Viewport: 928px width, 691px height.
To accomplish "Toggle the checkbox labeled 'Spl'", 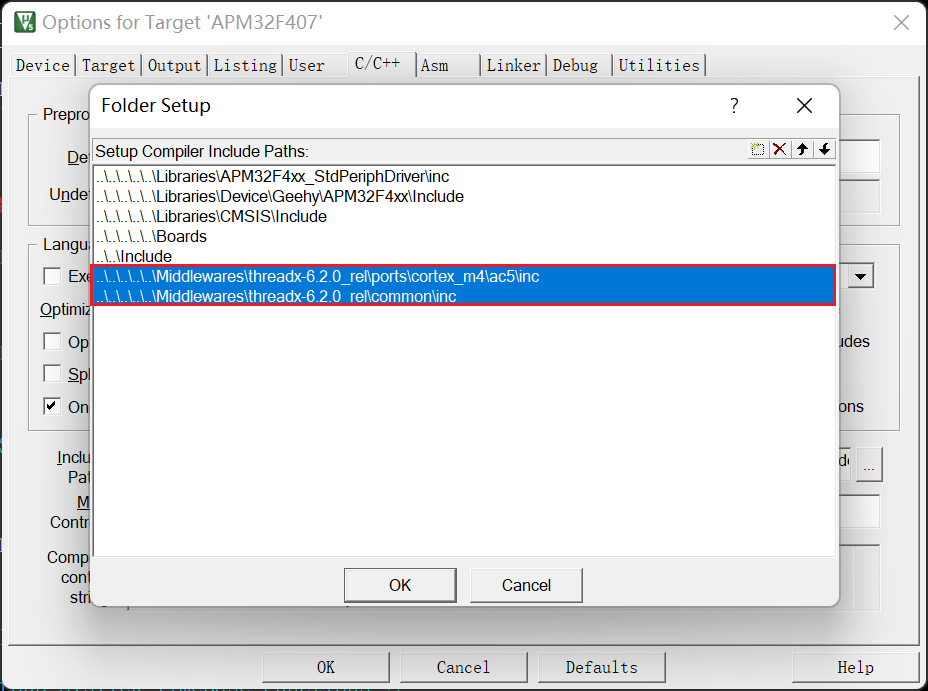I will tap(52, 373).
